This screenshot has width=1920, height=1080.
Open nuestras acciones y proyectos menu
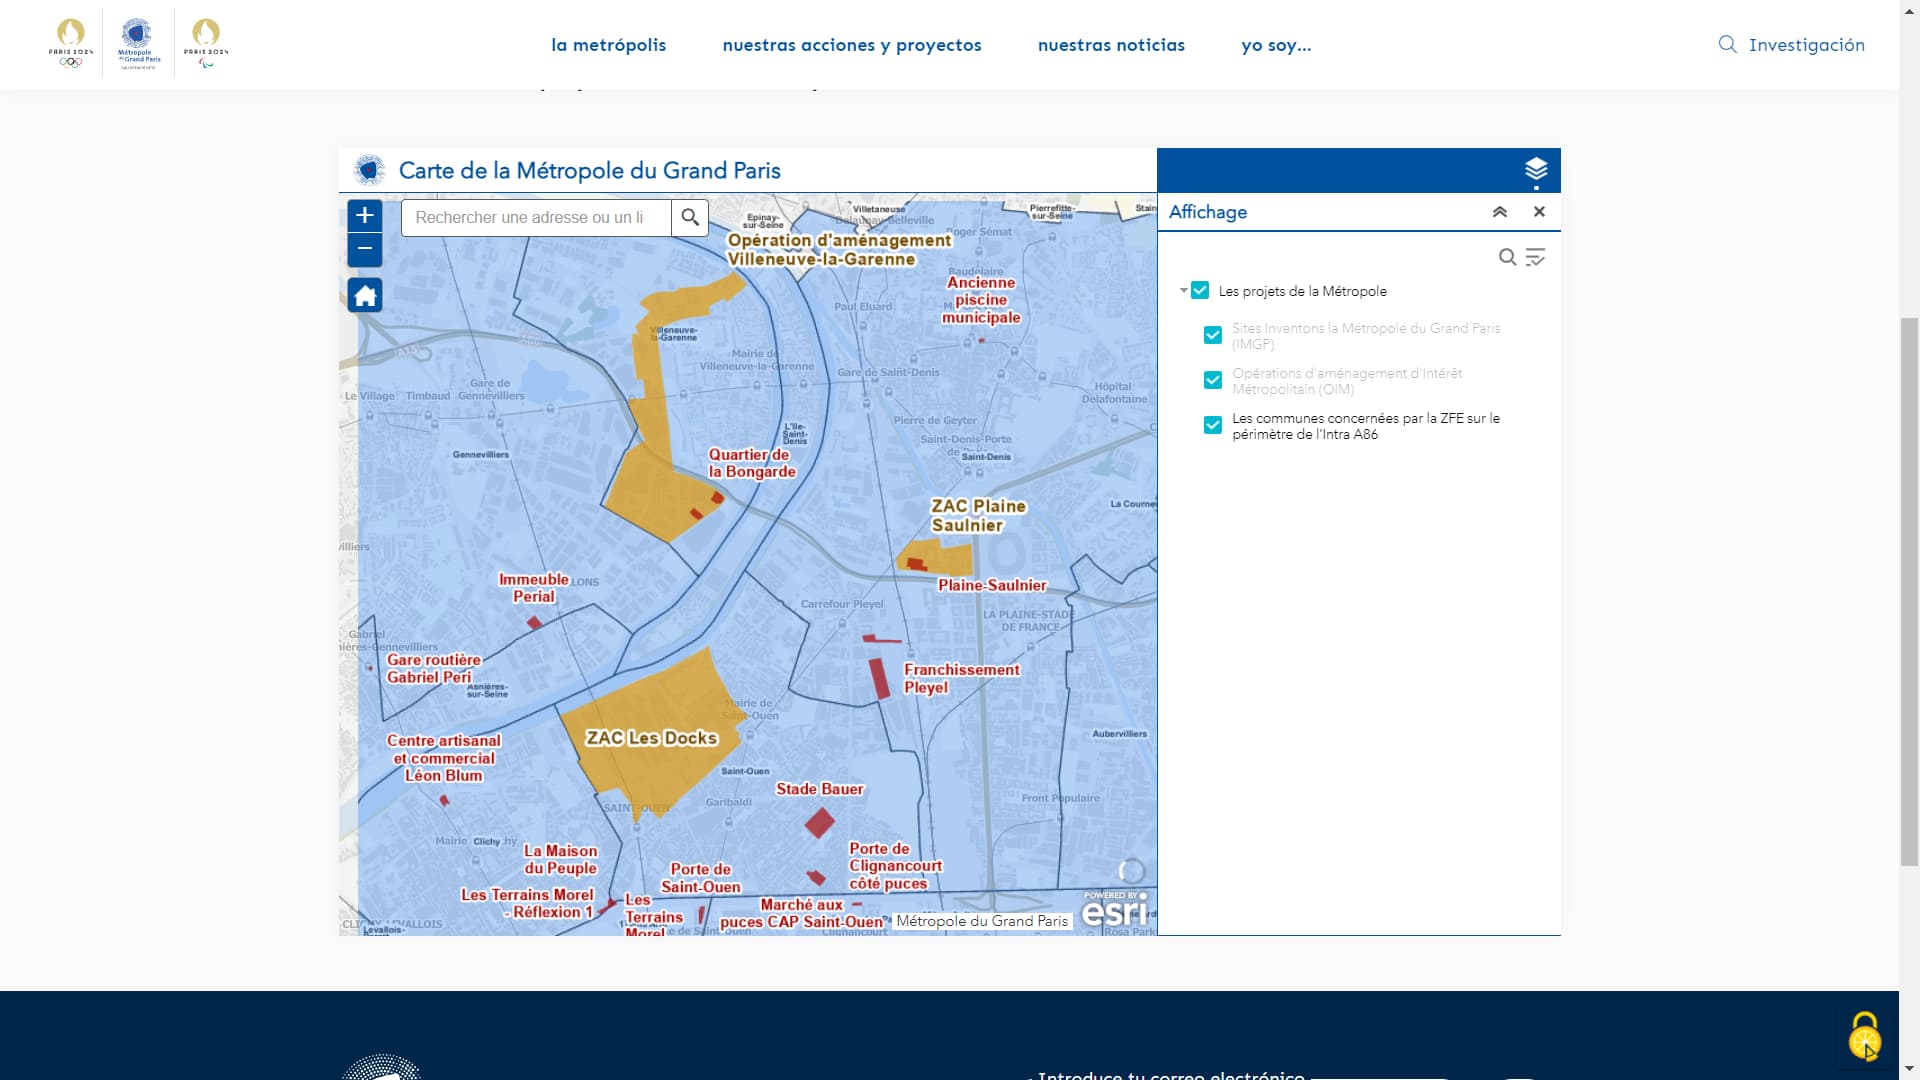pyautogui.click(x=852, y=45)
